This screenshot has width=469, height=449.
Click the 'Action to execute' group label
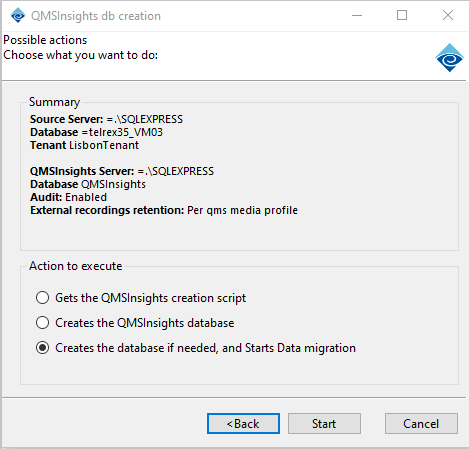76,266
